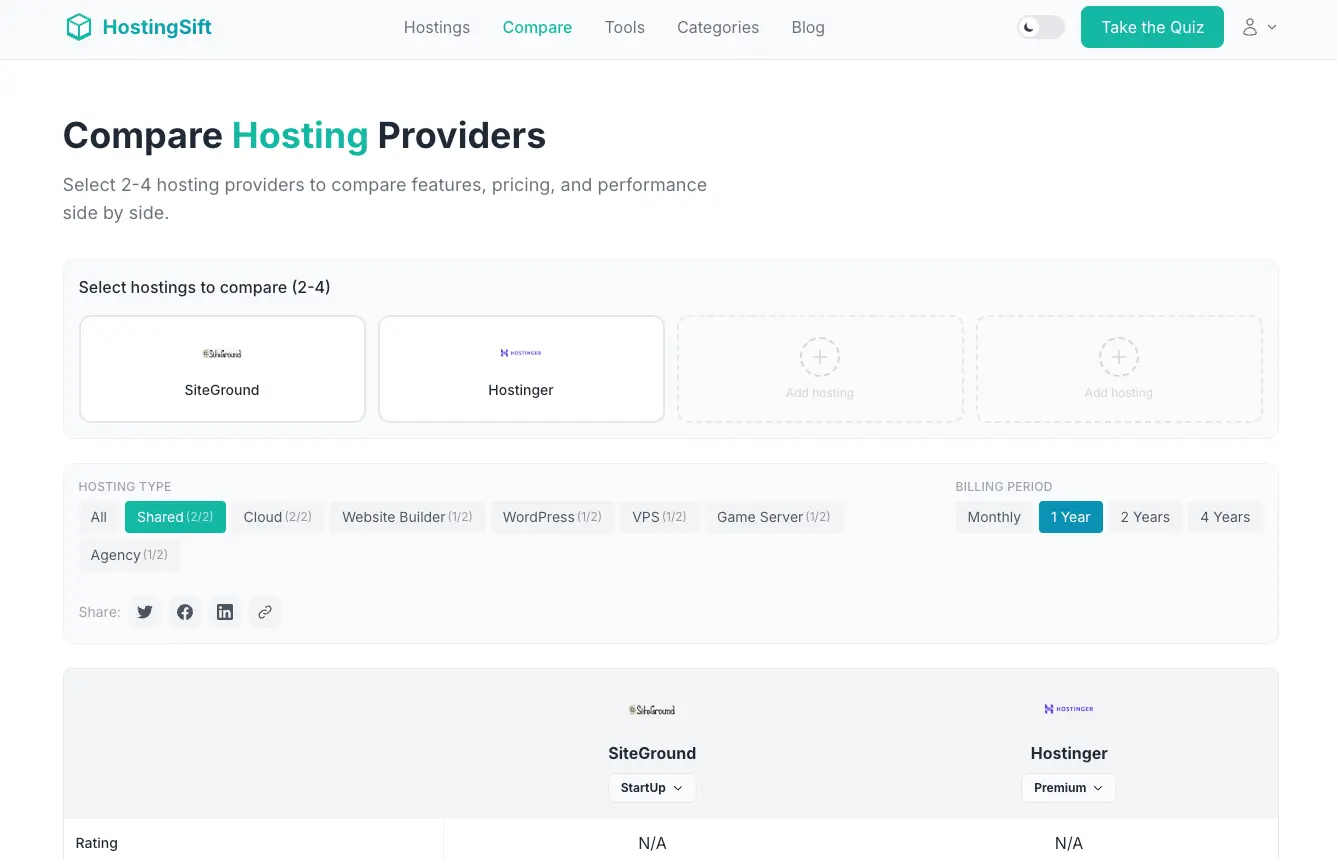Choose Monthly billing period
The height and width of the screenshot is (860, 1337).
(994, 517)
